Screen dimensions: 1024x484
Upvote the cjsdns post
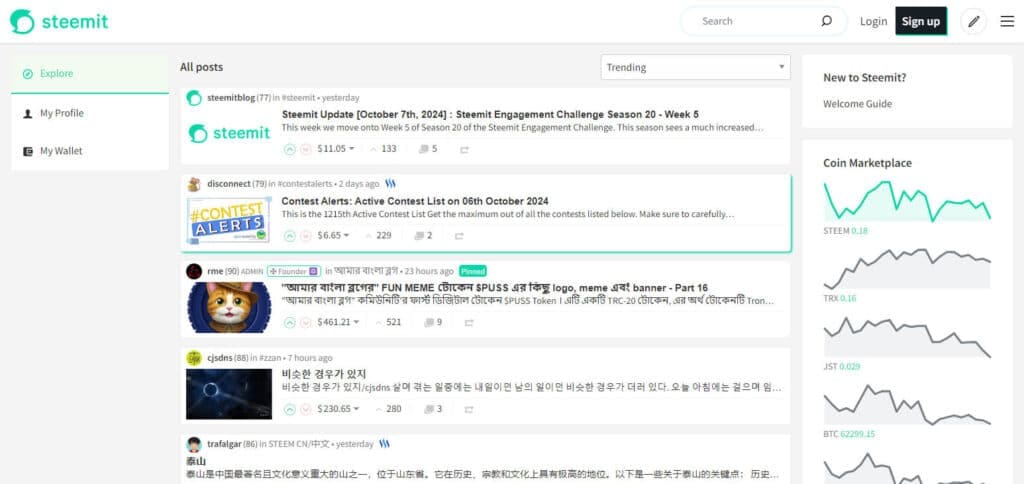coord(290,409)
